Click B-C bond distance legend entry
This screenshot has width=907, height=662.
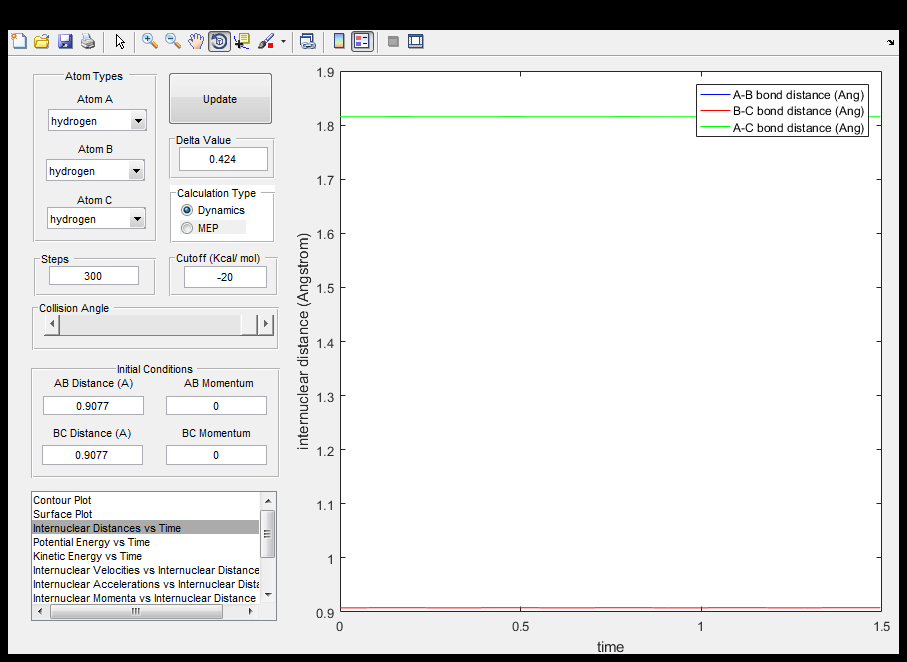click(x=782, y=111)
